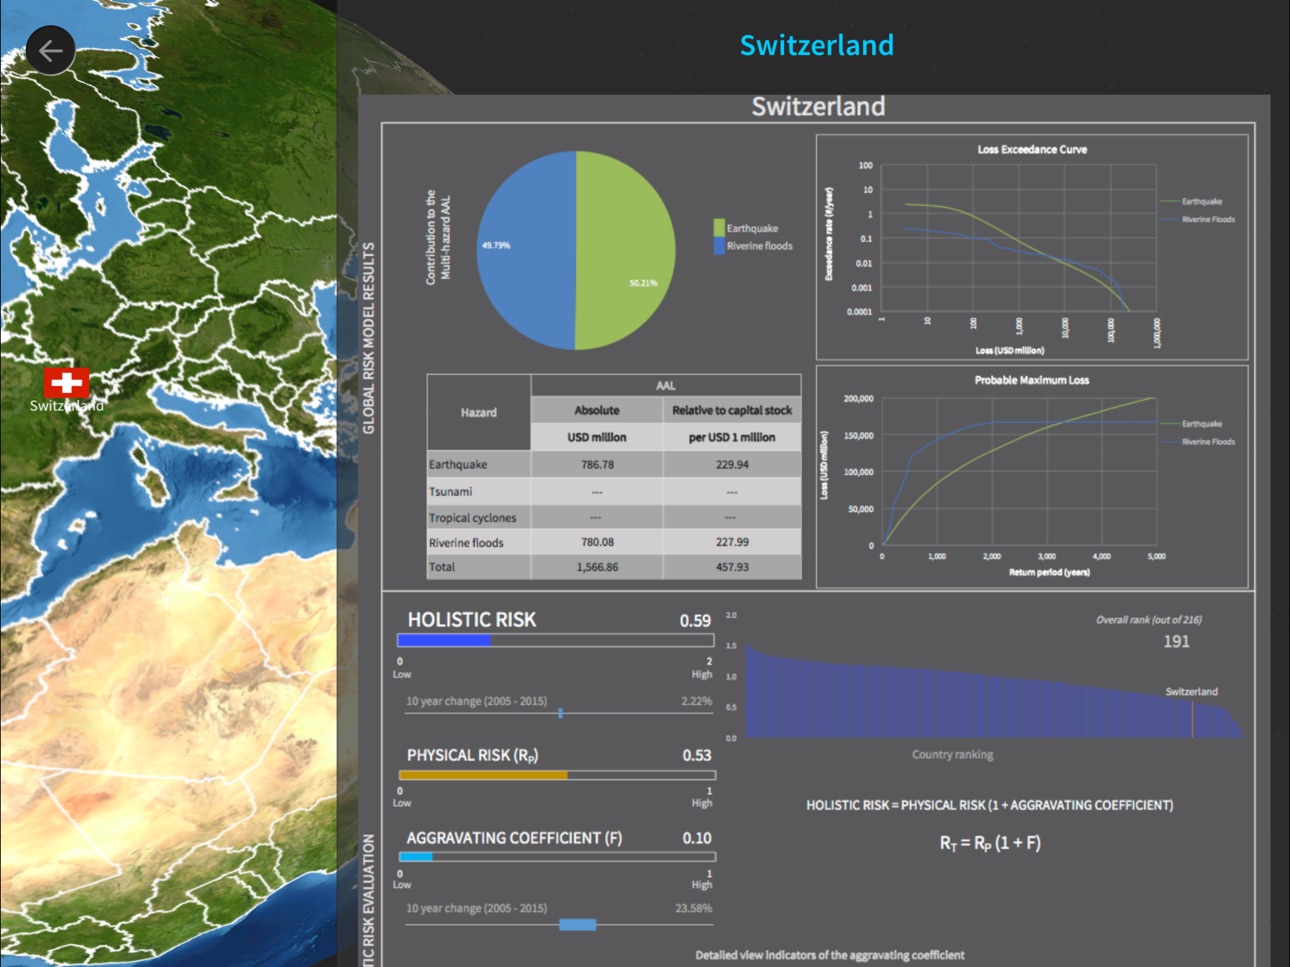
Task: Click the 'Absolute' column header
Action: click(x=597, y=410)
